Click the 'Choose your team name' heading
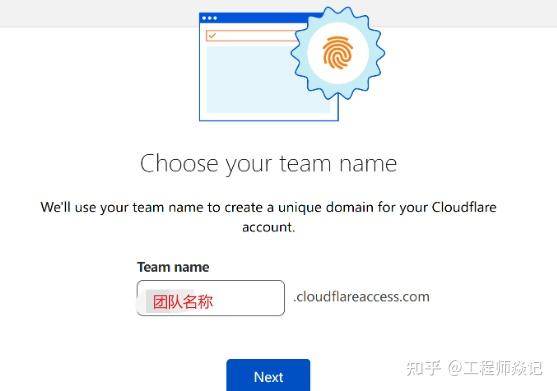The height and width of the screenshot is (391, 557). (x=269, y=164)
